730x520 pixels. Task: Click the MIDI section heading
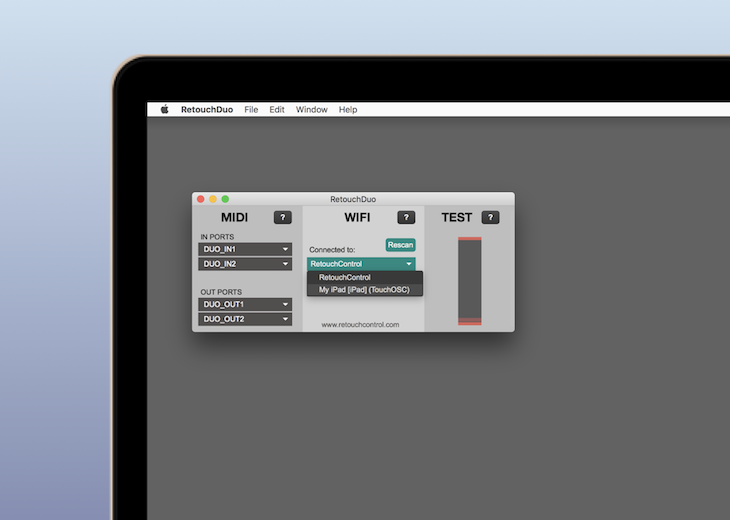234,217
